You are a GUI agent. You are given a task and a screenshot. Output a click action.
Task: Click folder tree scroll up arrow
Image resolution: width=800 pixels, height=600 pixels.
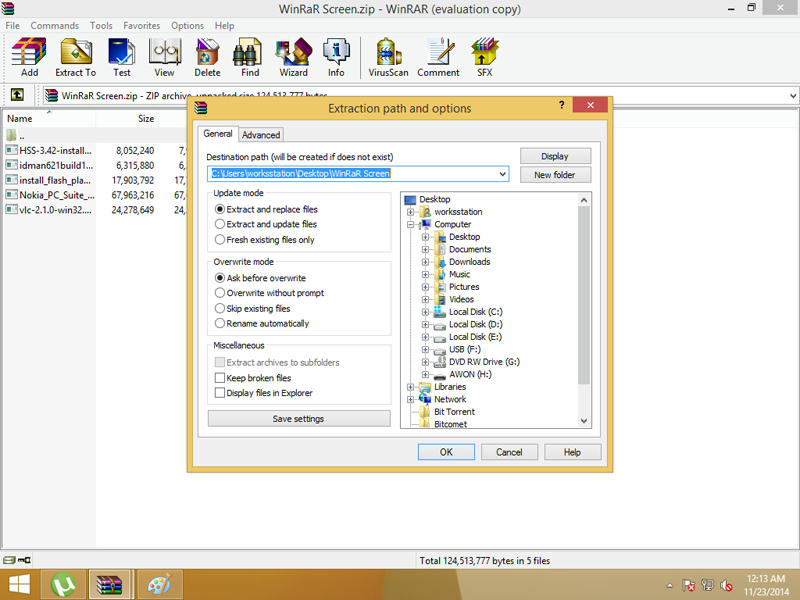tap(584, 200)
